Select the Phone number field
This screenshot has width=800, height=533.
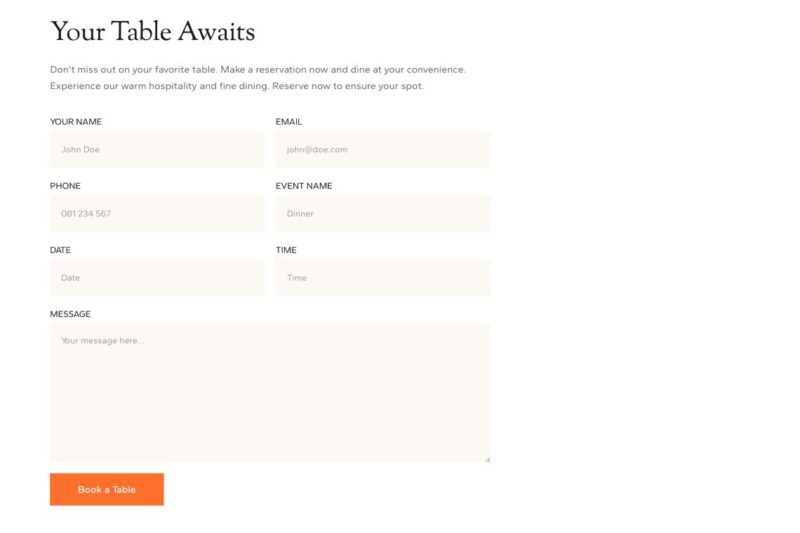coord(157,213)
